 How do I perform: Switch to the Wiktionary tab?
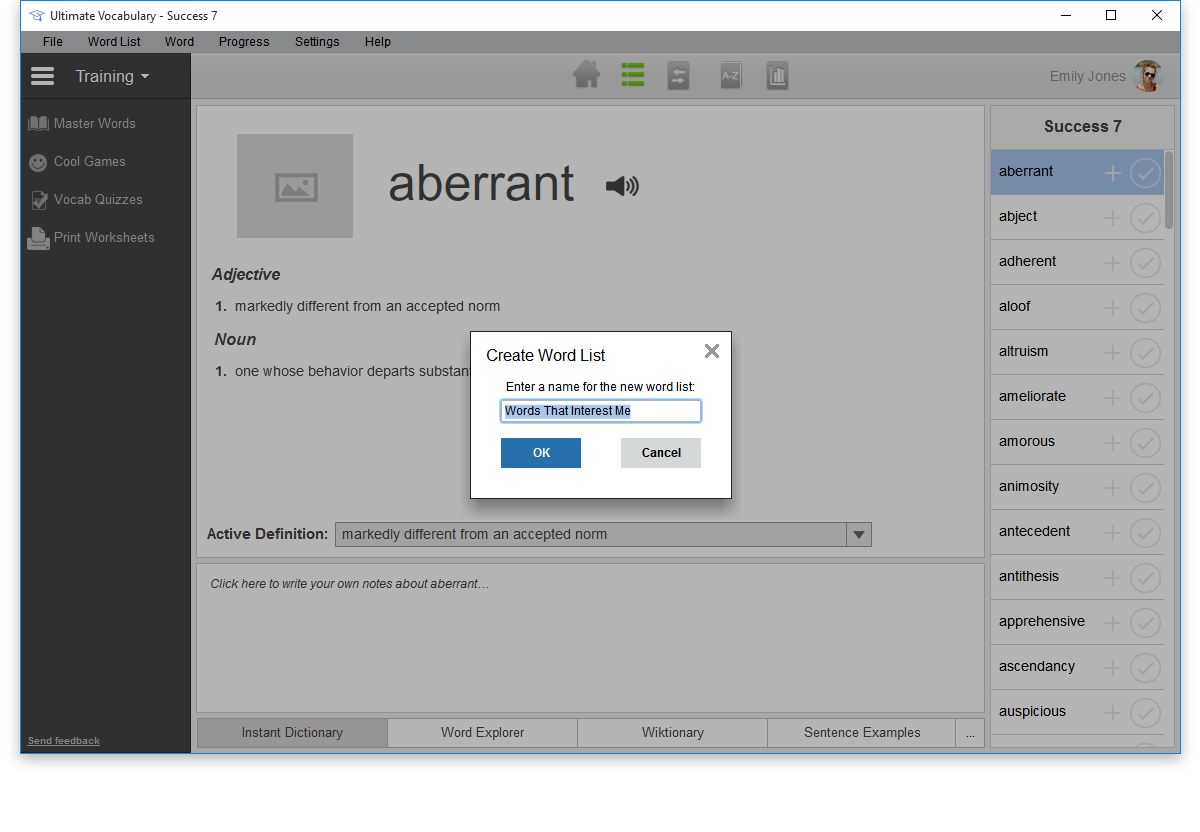(672, 733)
